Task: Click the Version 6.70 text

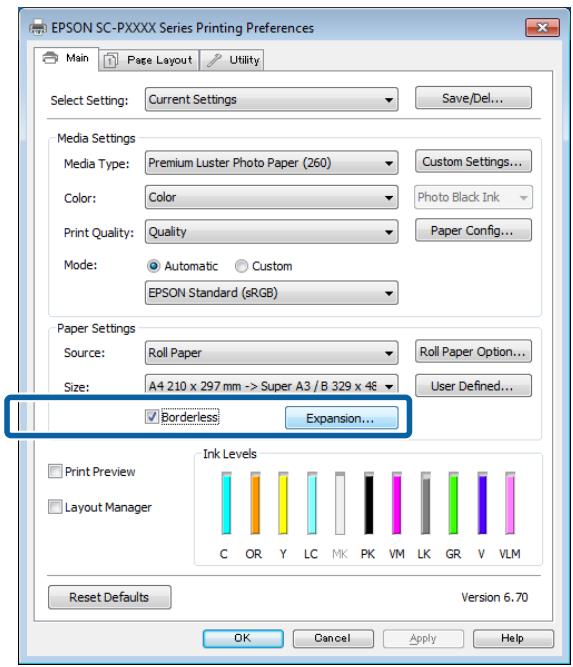Action: (494, 597)
